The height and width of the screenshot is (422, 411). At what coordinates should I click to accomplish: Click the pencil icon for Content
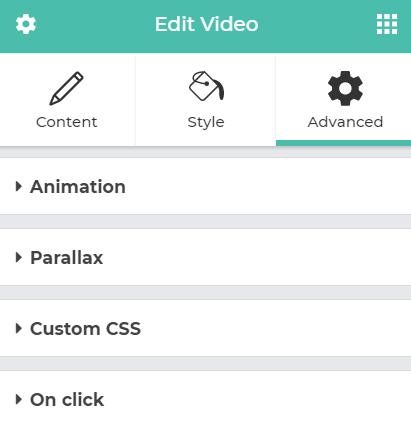[x=67, y=88]
